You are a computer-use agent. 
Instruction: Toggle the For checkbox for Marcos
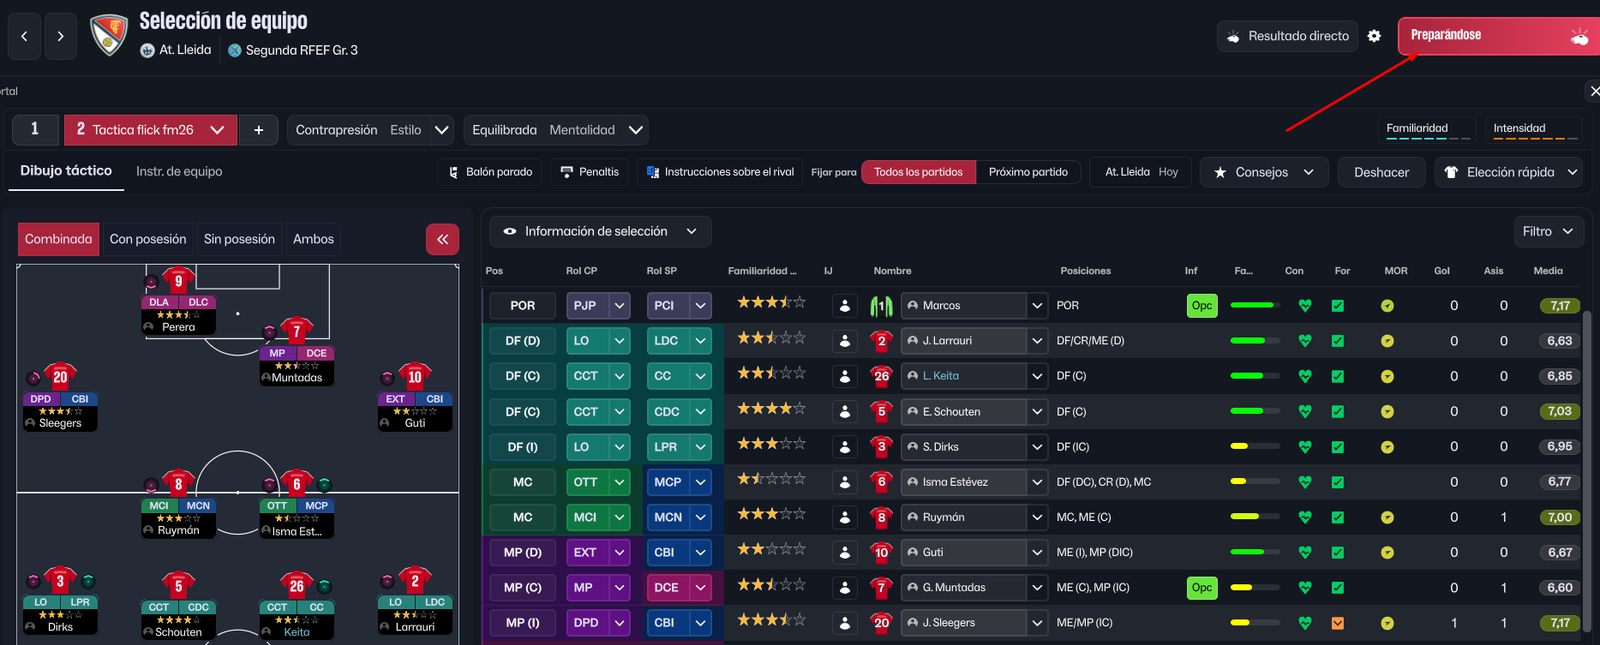coord(1338,306)
